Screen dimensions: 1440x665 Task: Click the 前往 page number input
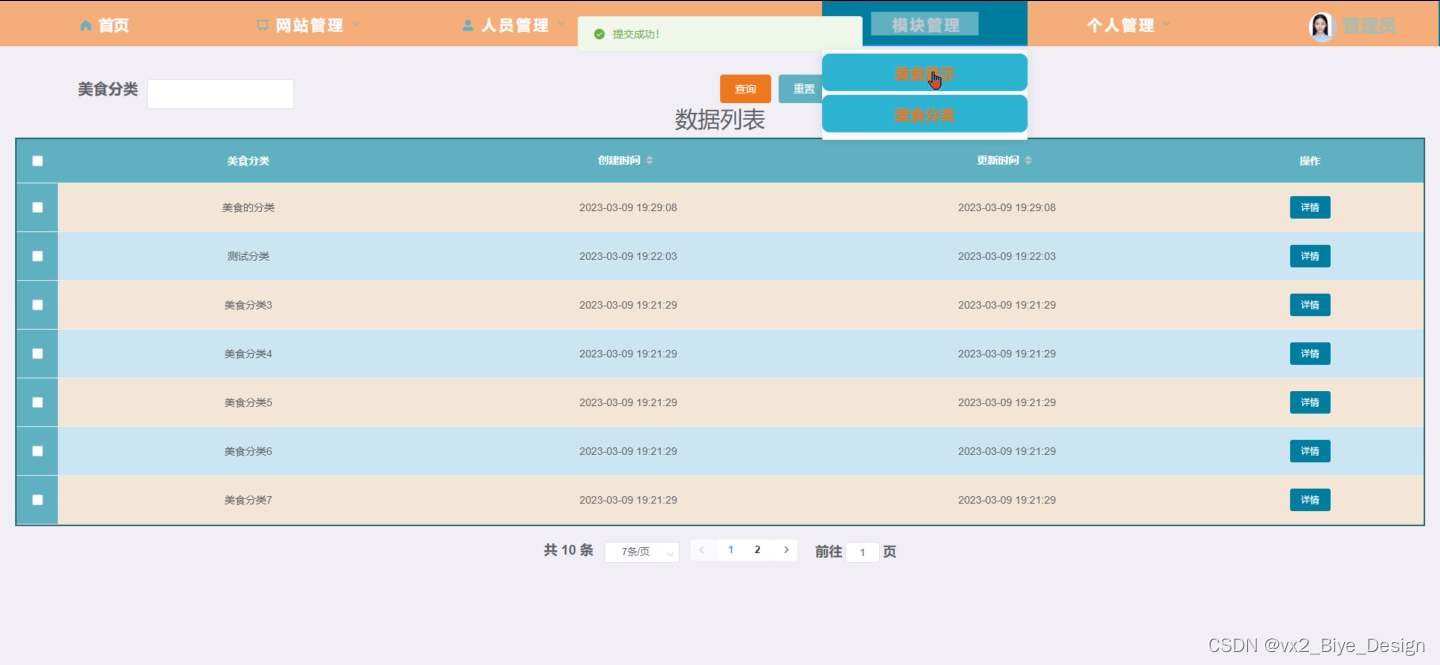[862, 552]
